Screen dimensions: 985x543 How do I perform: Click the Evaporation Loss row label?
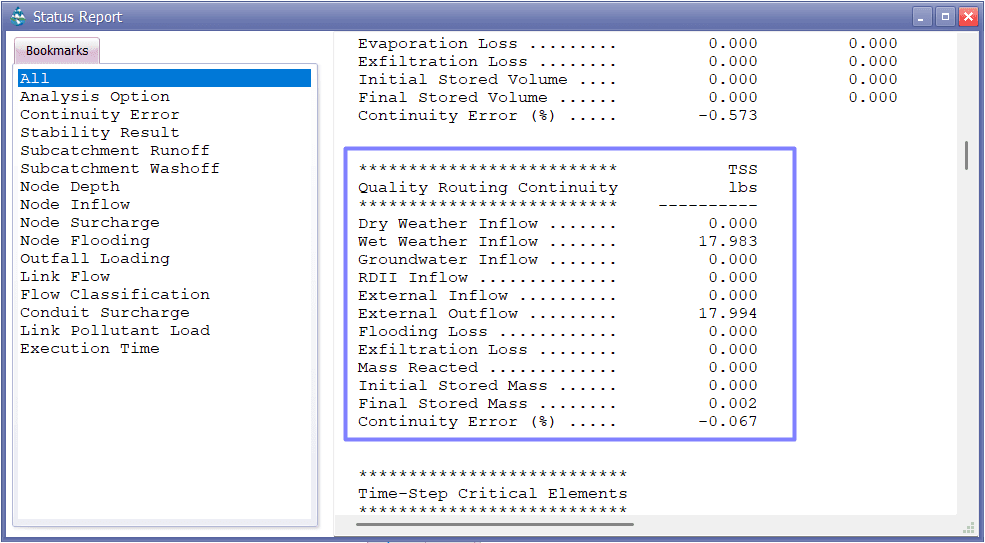point(438,44)
